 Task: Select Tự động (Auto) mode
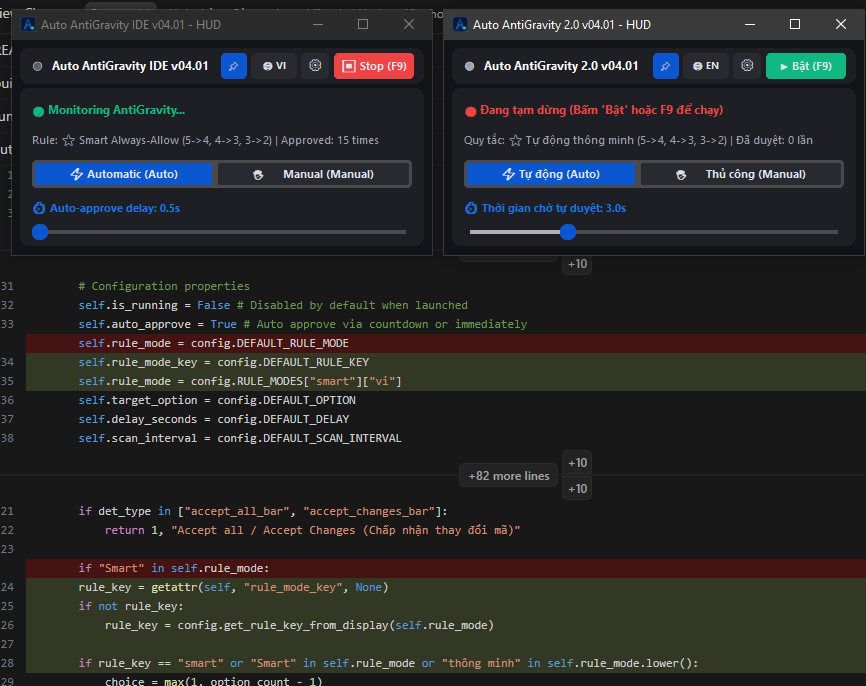(551, 174)
